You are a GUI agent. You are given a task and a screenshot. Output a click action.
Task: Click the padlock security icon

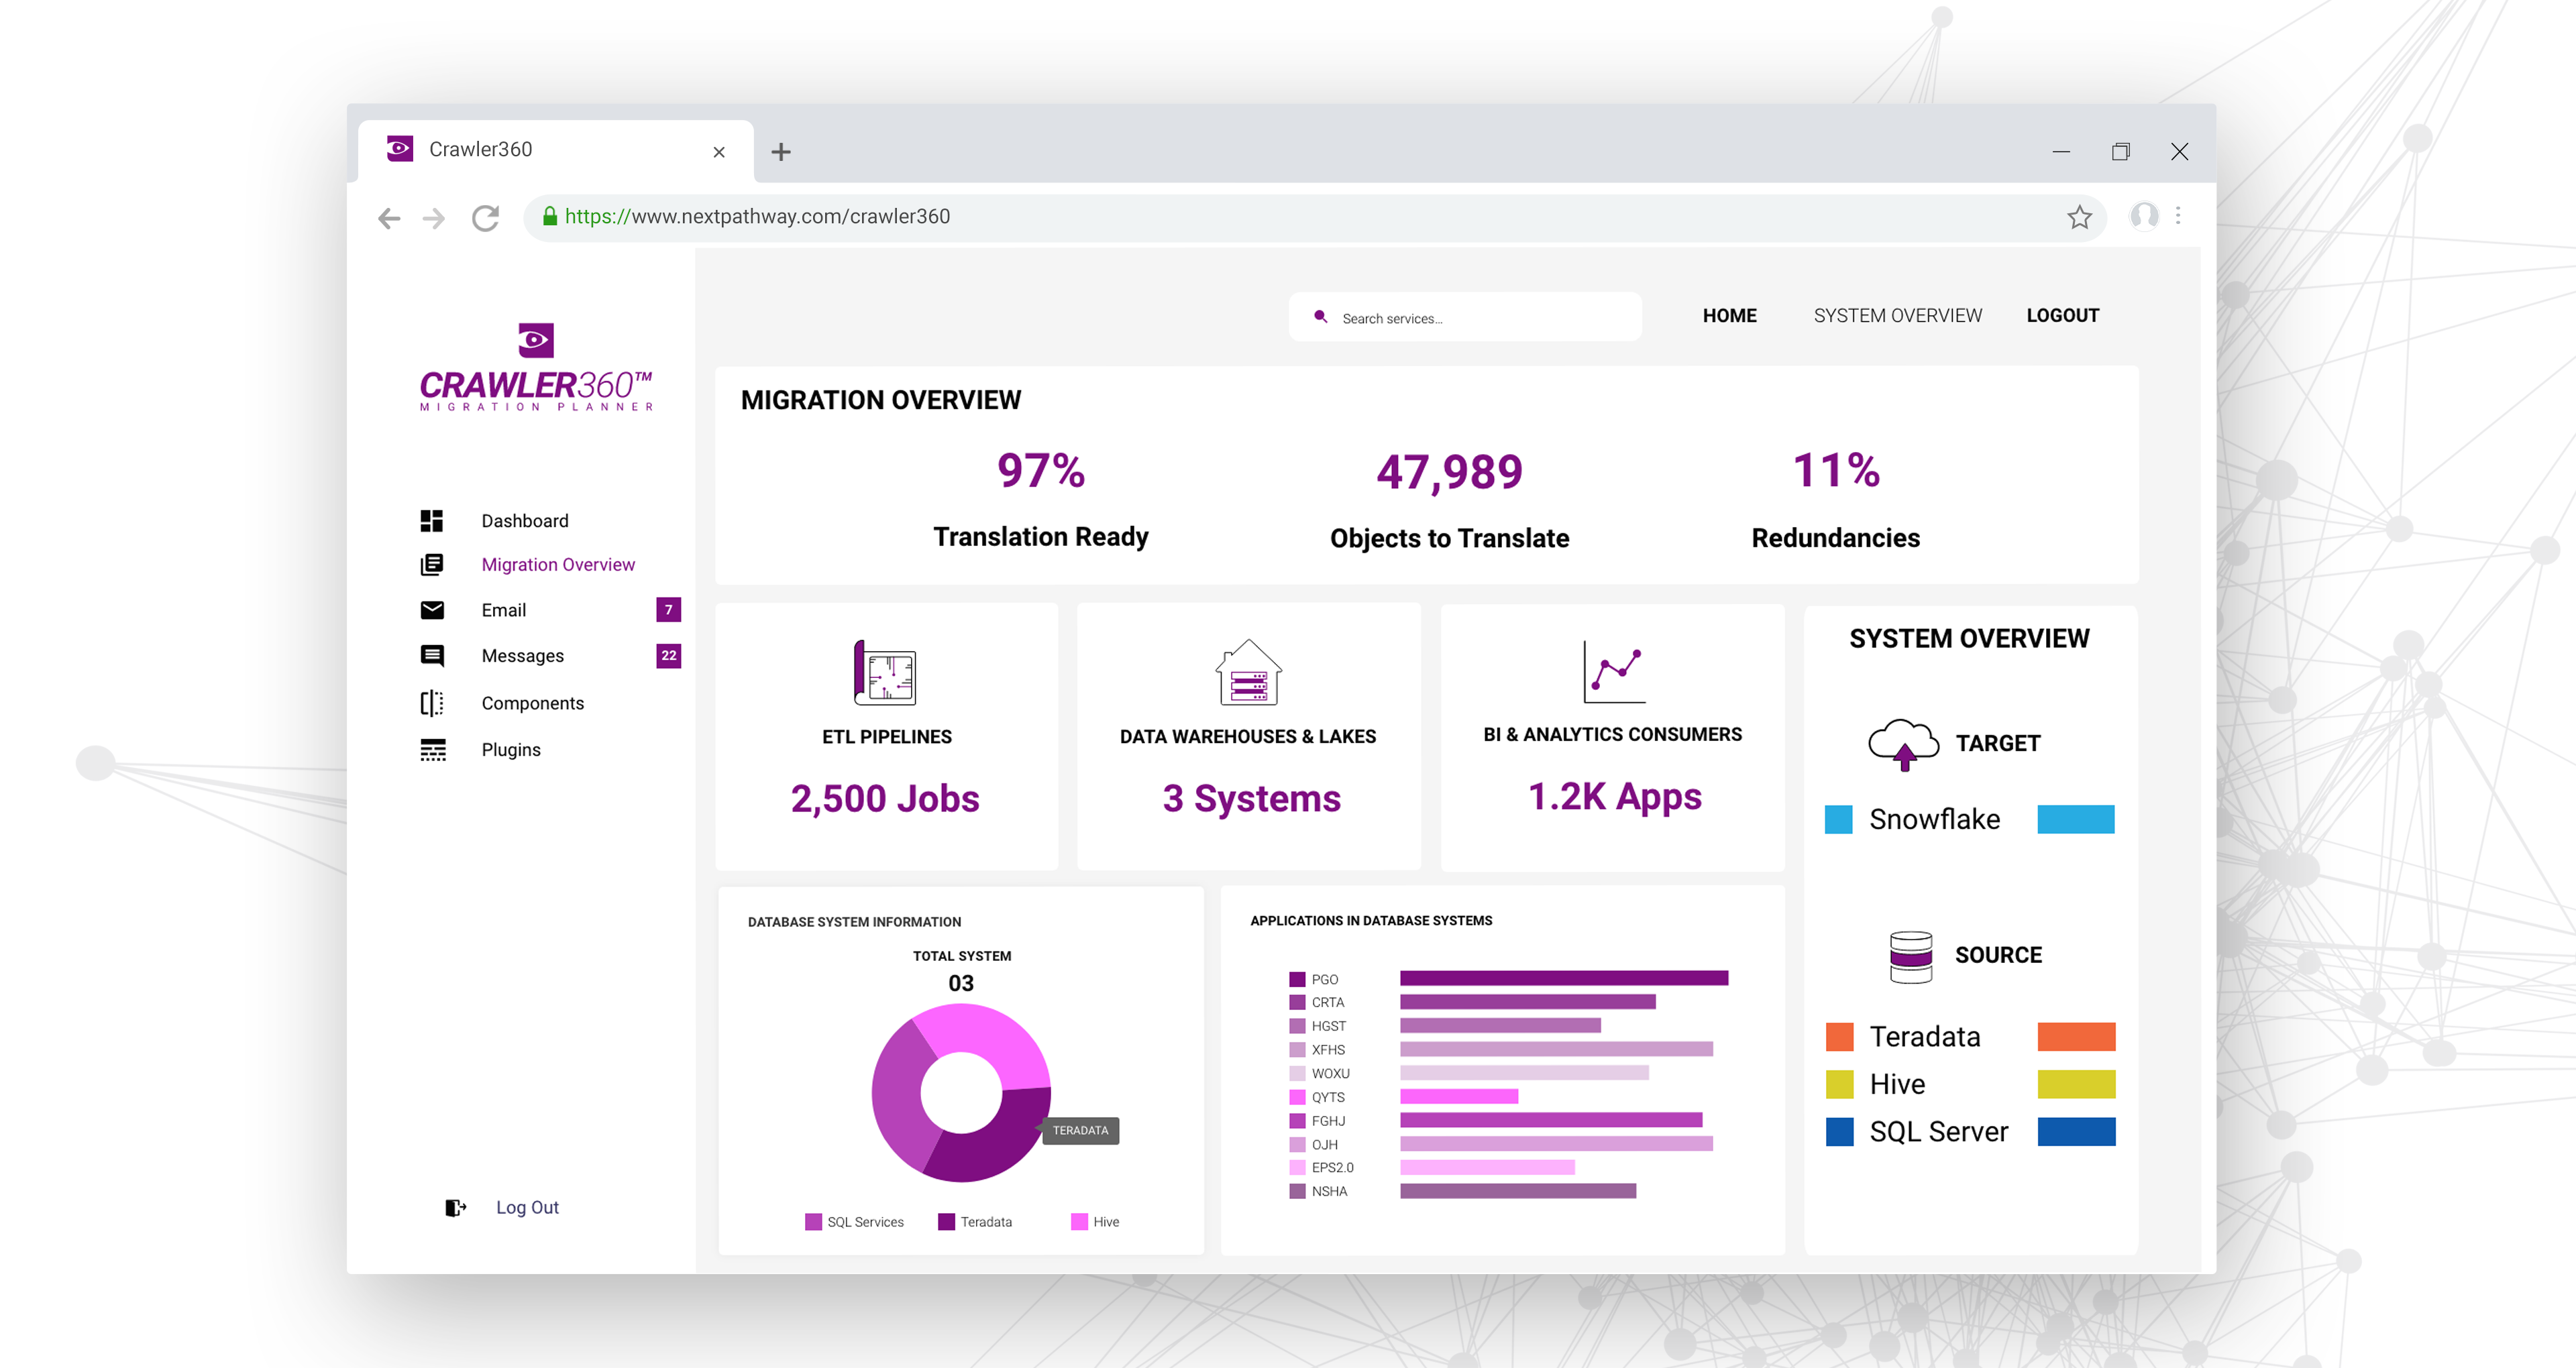click(x=549, y=216)
